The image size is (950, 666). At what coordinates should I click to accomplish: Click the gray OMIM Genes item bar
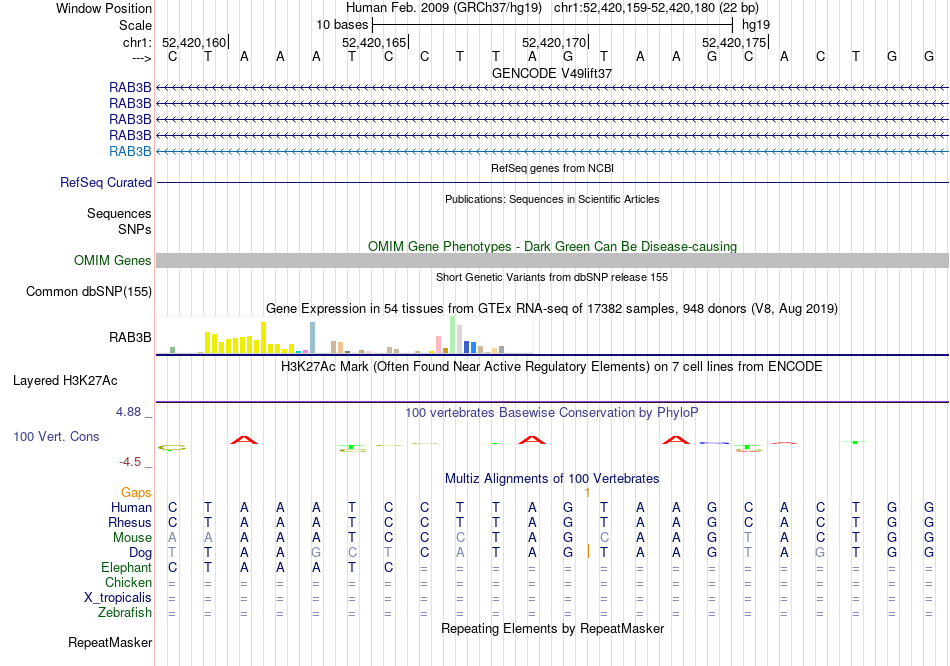click(552, 261)
